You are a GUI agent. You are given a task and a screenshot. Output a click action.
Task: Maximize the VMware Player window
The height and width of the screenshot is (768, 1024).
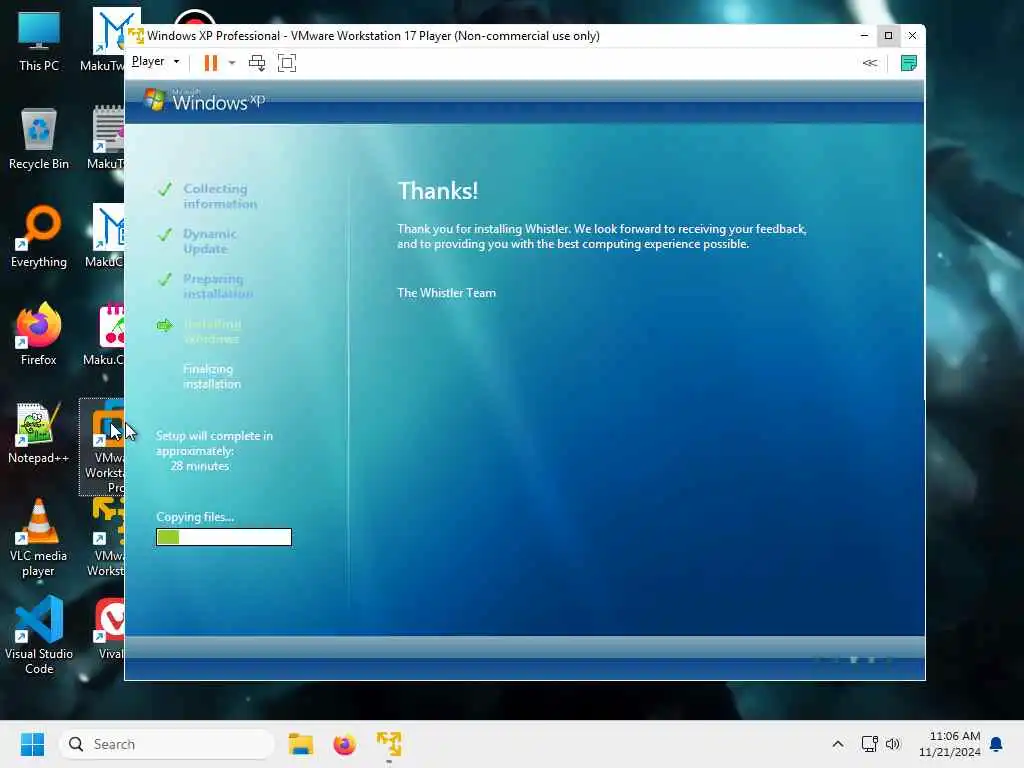tap(888, 35)
